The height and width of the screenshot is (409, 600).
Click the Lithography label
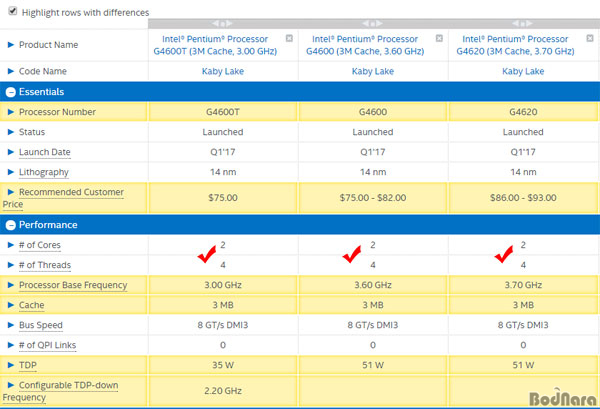(44, 173)
